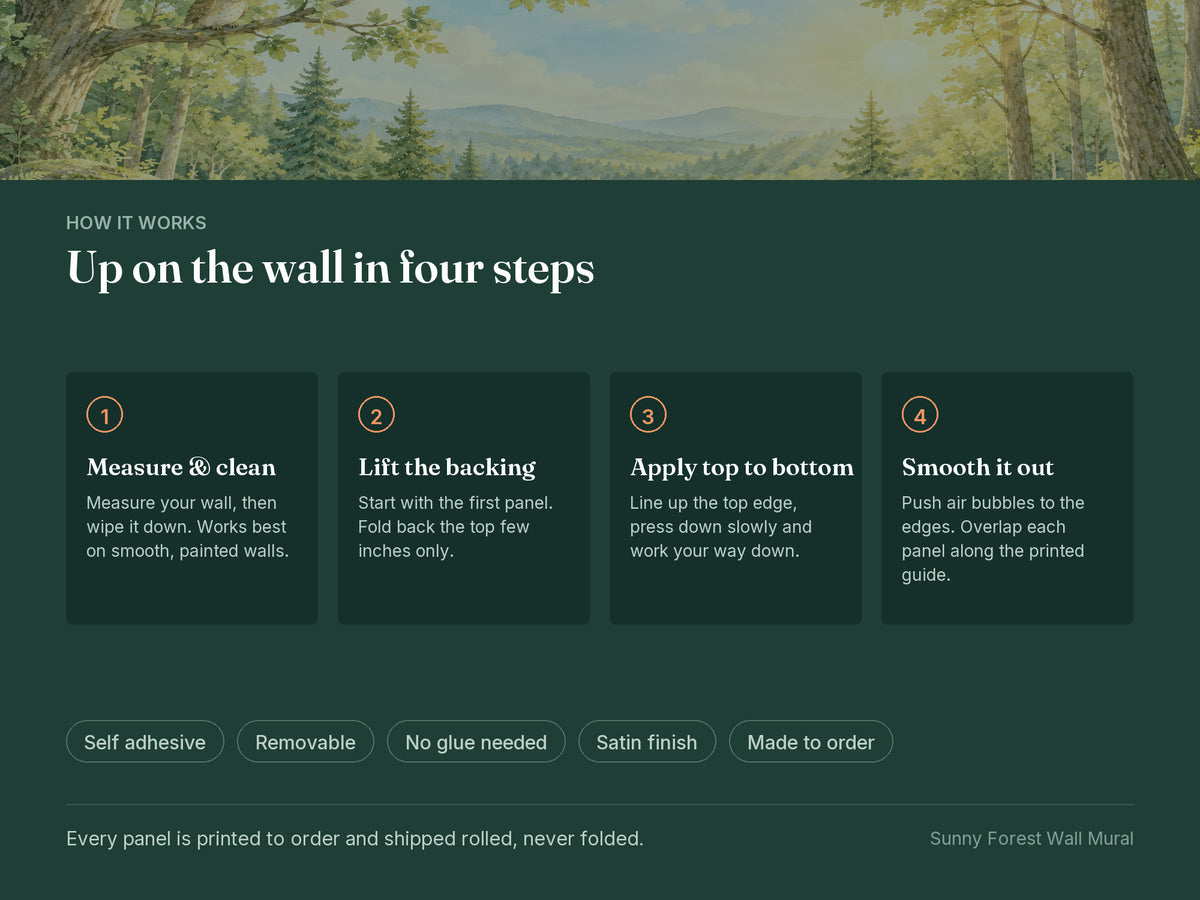Select the Removable tag
Image resolution: width=1200 pixels, height=900 pixels.
coord(305,742)
